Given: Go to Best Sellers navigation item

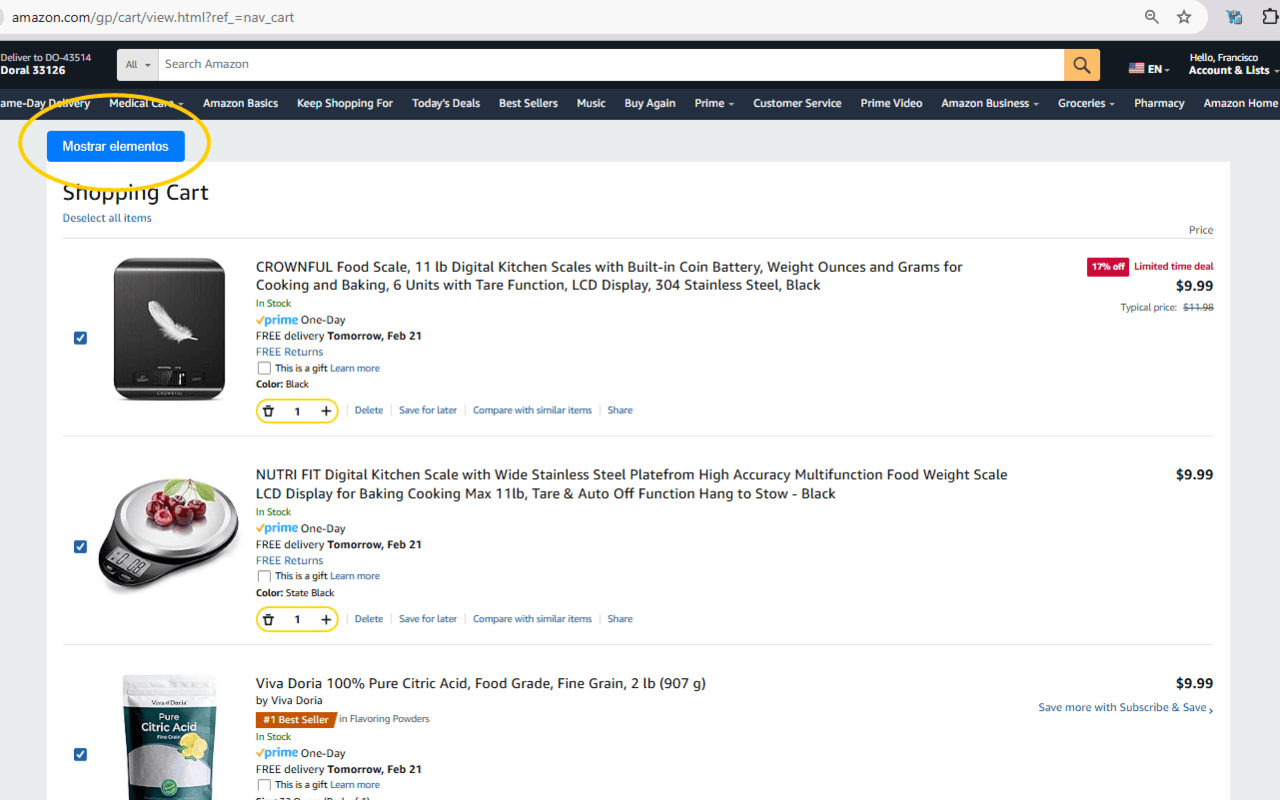Looking at the screenshot, I should tap(528, 103).
